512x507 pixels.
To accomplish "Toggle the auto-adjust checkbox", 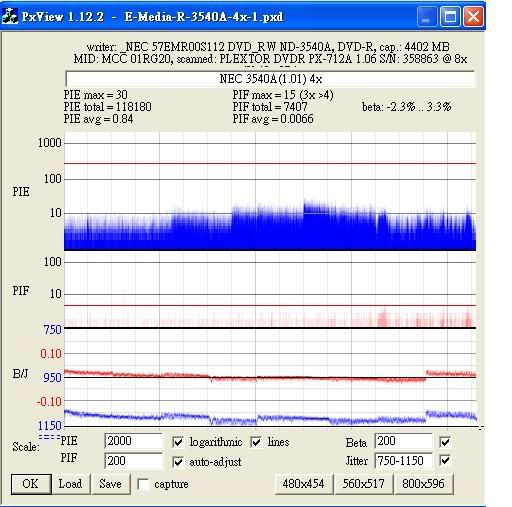I will (178, 462).
